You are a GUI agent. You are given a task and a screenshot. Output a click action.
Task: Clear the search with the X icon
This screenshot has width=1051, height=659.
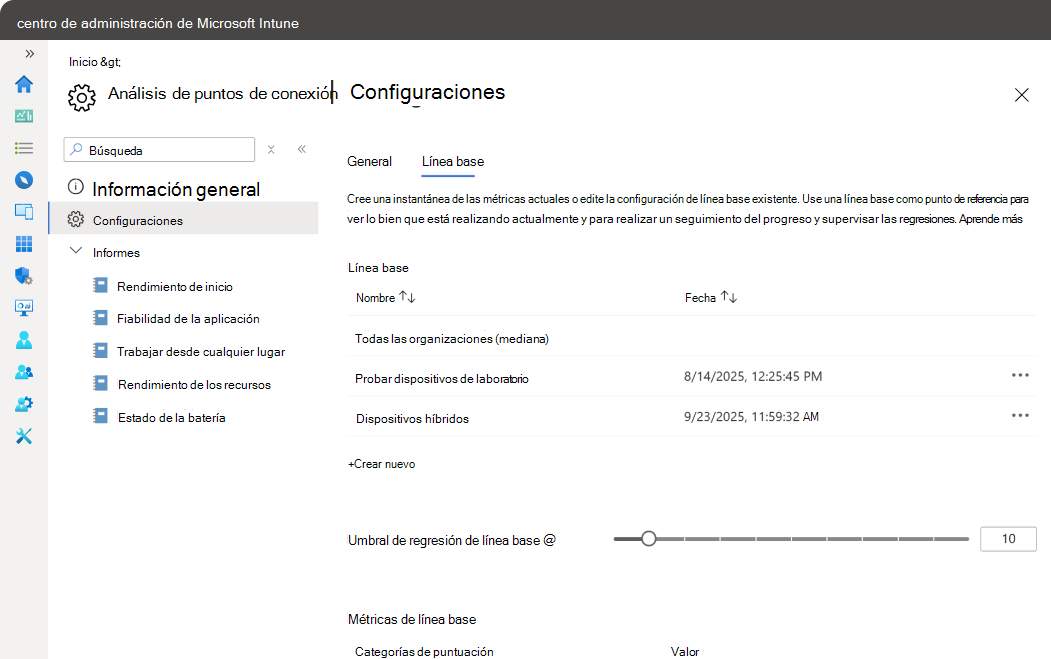click(x=271, y=149)
